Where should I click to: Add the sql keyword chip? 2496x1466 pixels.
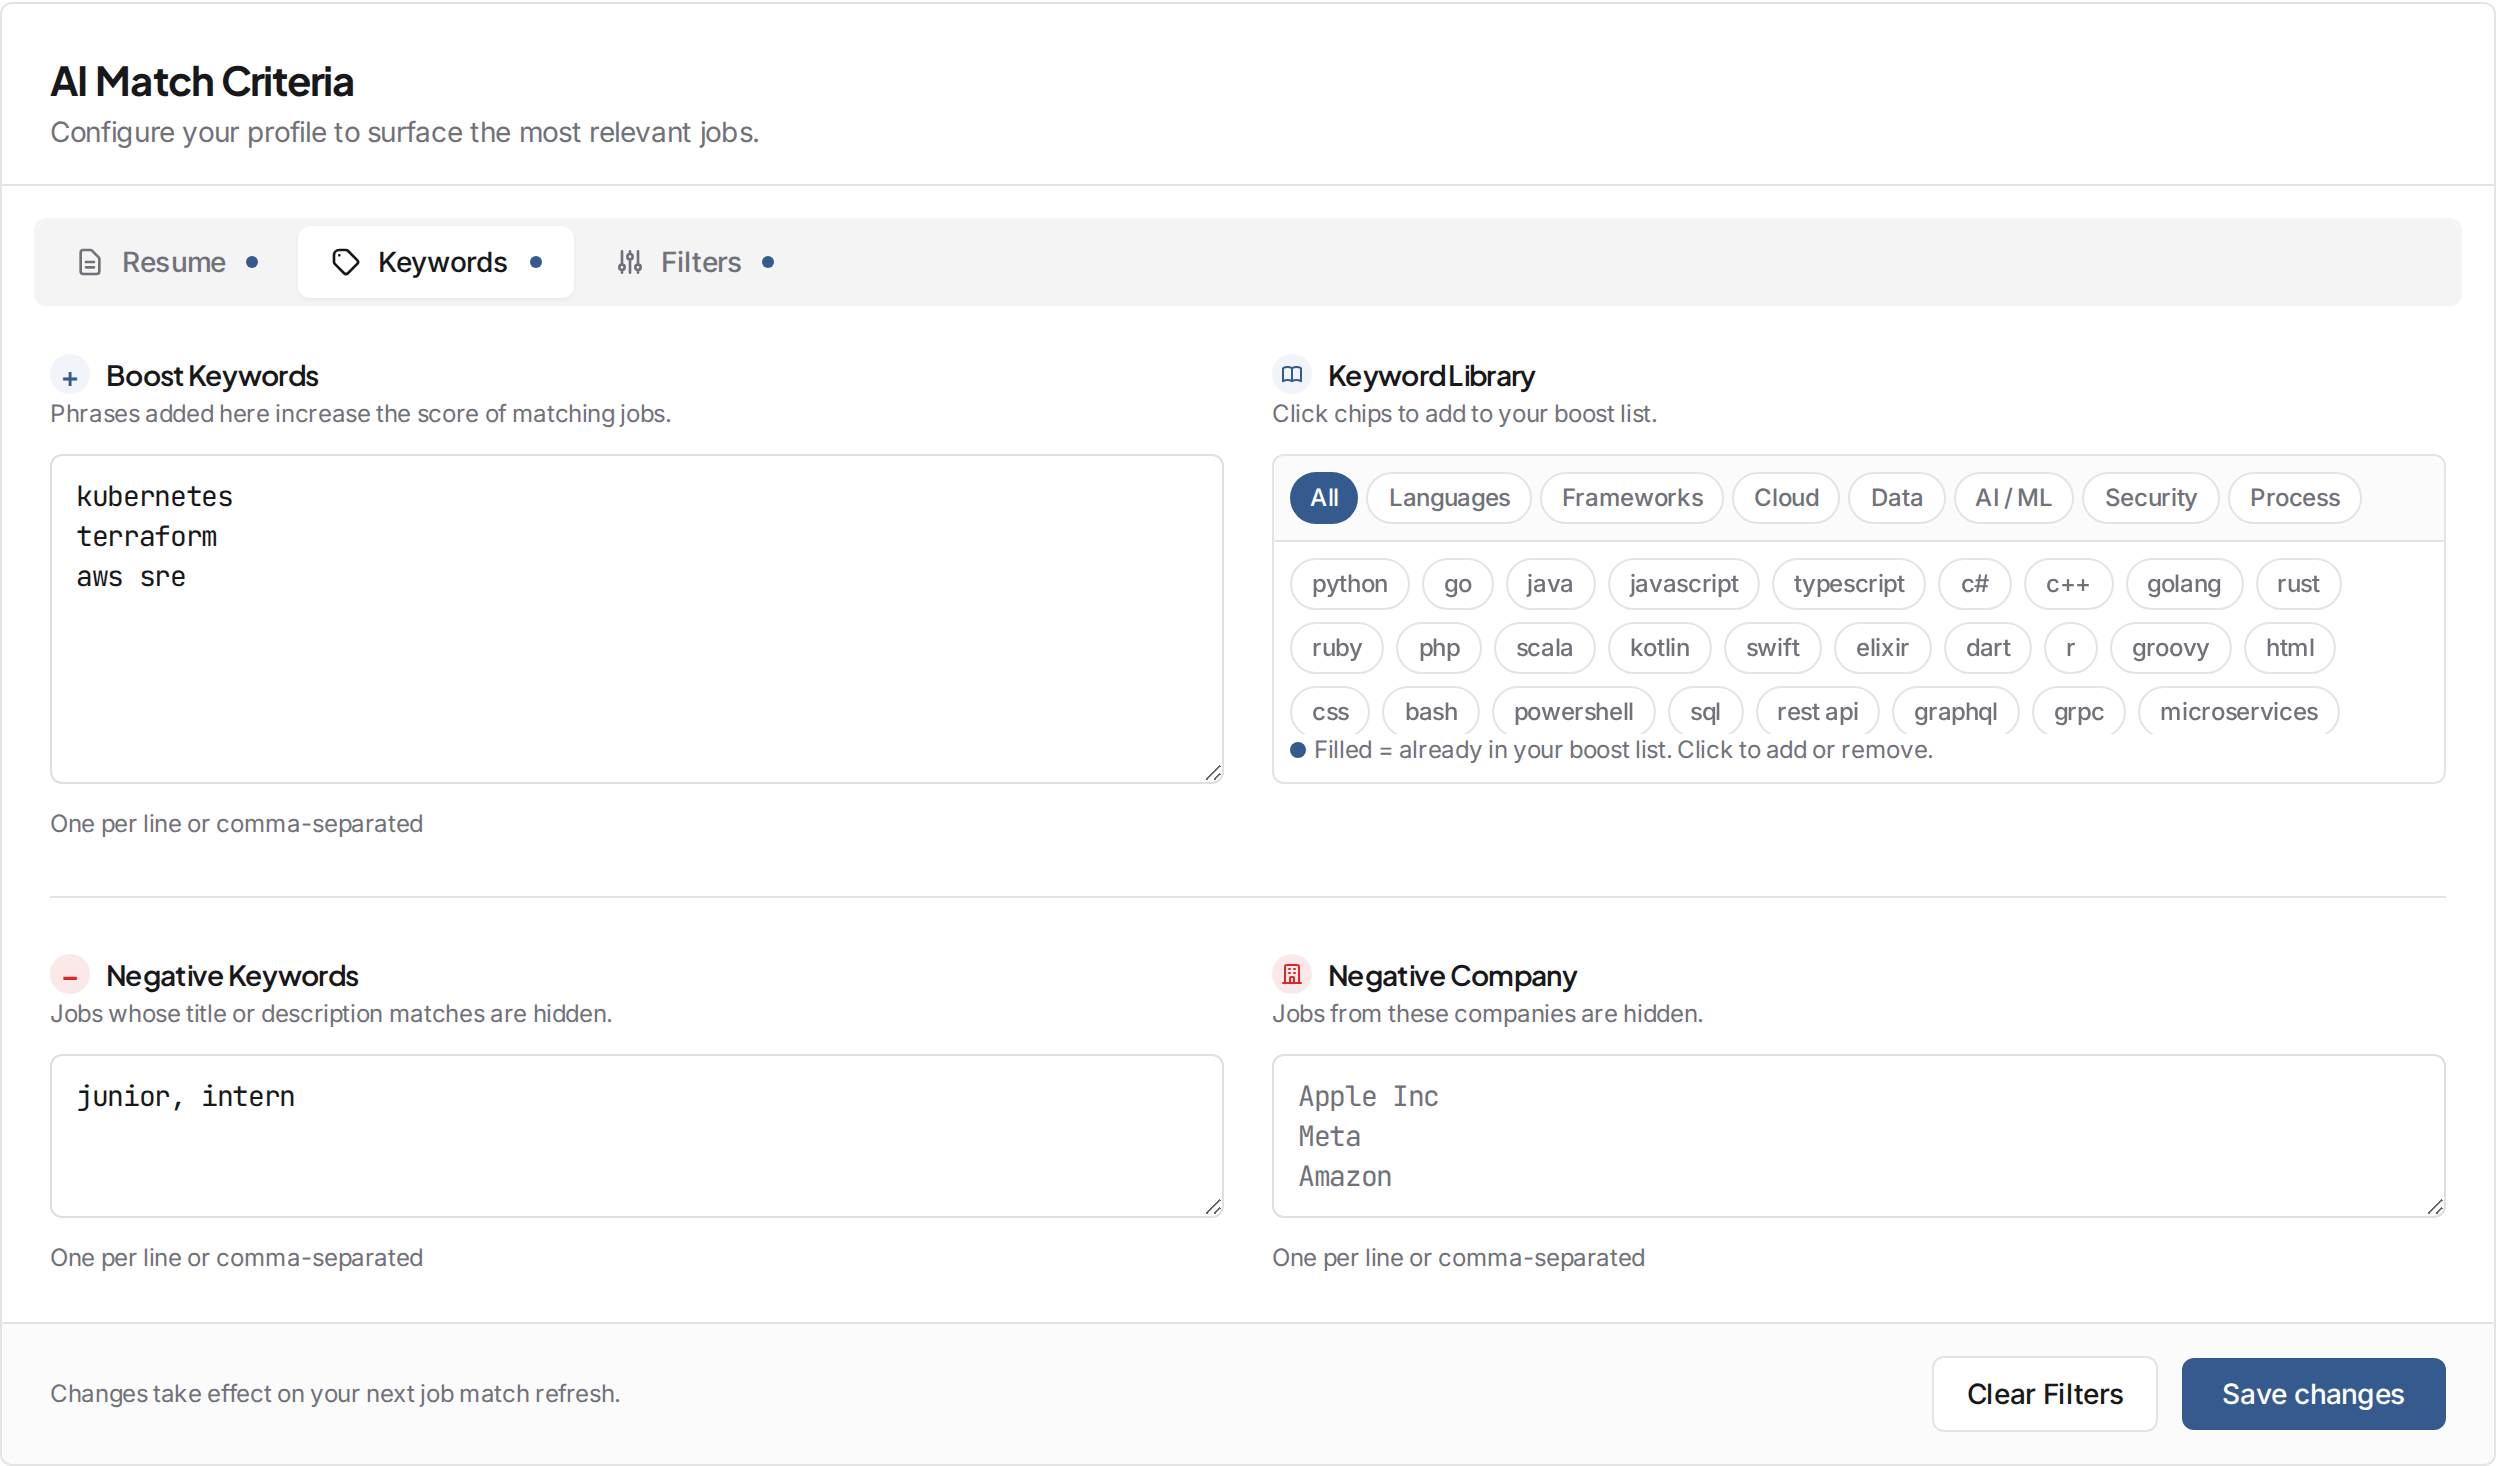pyautogui.click(x=1705, y=711)
